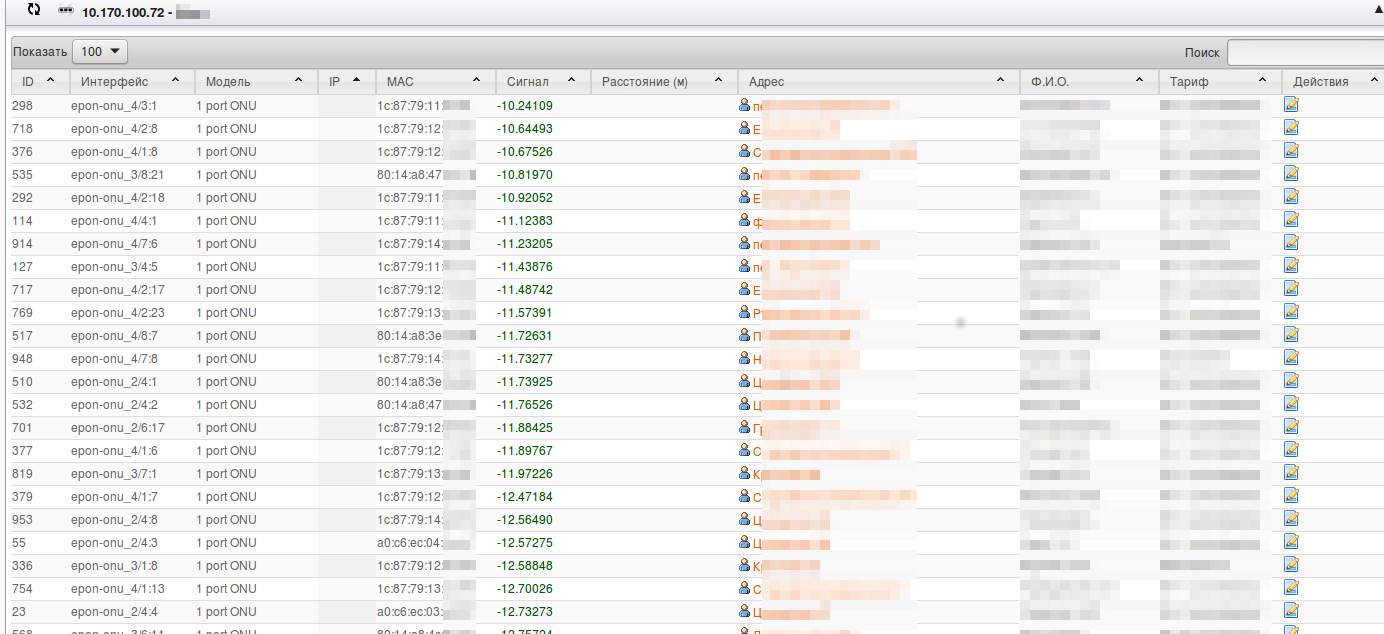Sort by the MAC column header
Viewport: 1384px width, 634px height.
click(x=435, y=82)
